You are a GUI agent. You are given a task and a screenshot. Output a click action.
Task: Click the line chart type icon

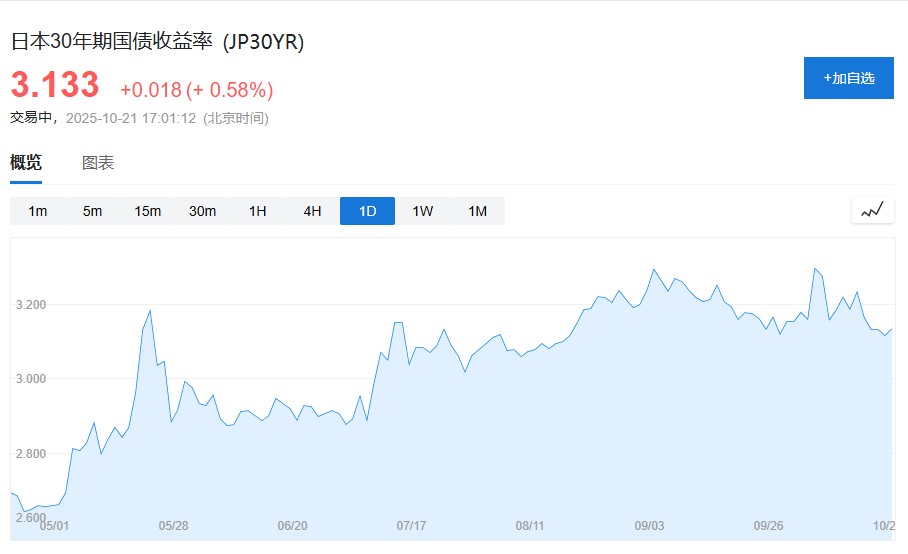coord(873,210)
